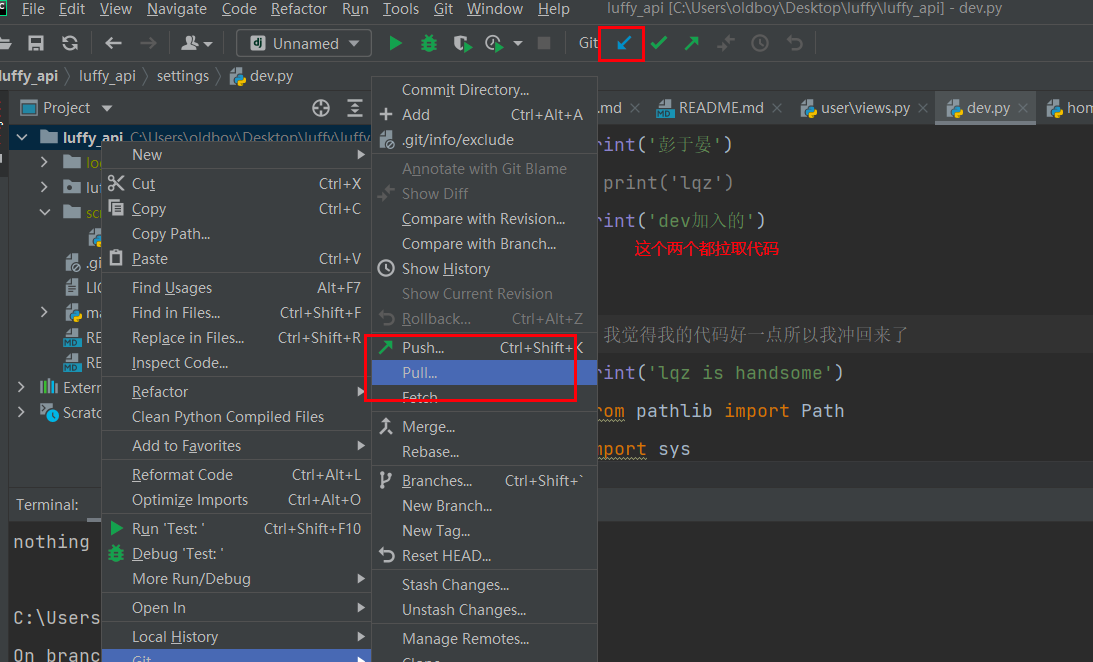The width and height of the screenshot is (1093, 662).
Task: Choose Reset HEAD... option
Action: 484,556
